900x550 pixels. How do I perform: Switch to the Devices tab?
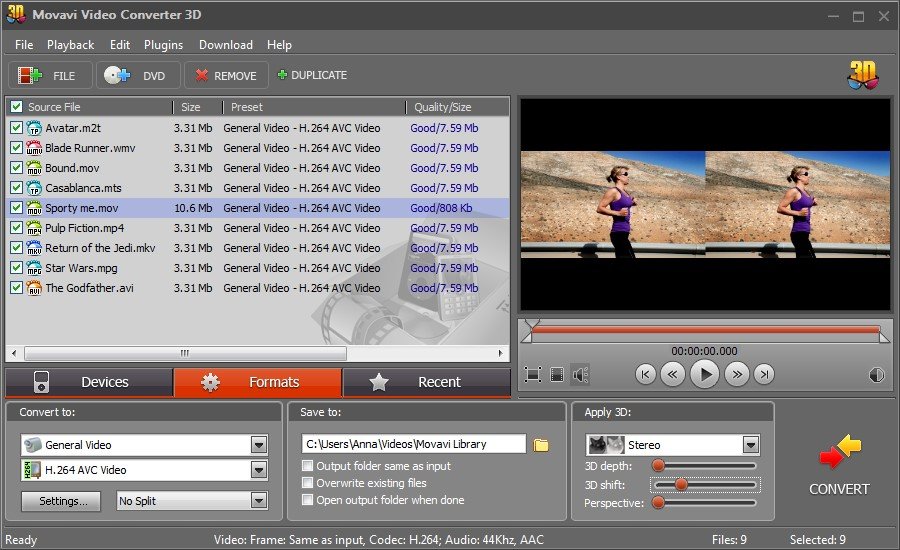coord(89,382)
